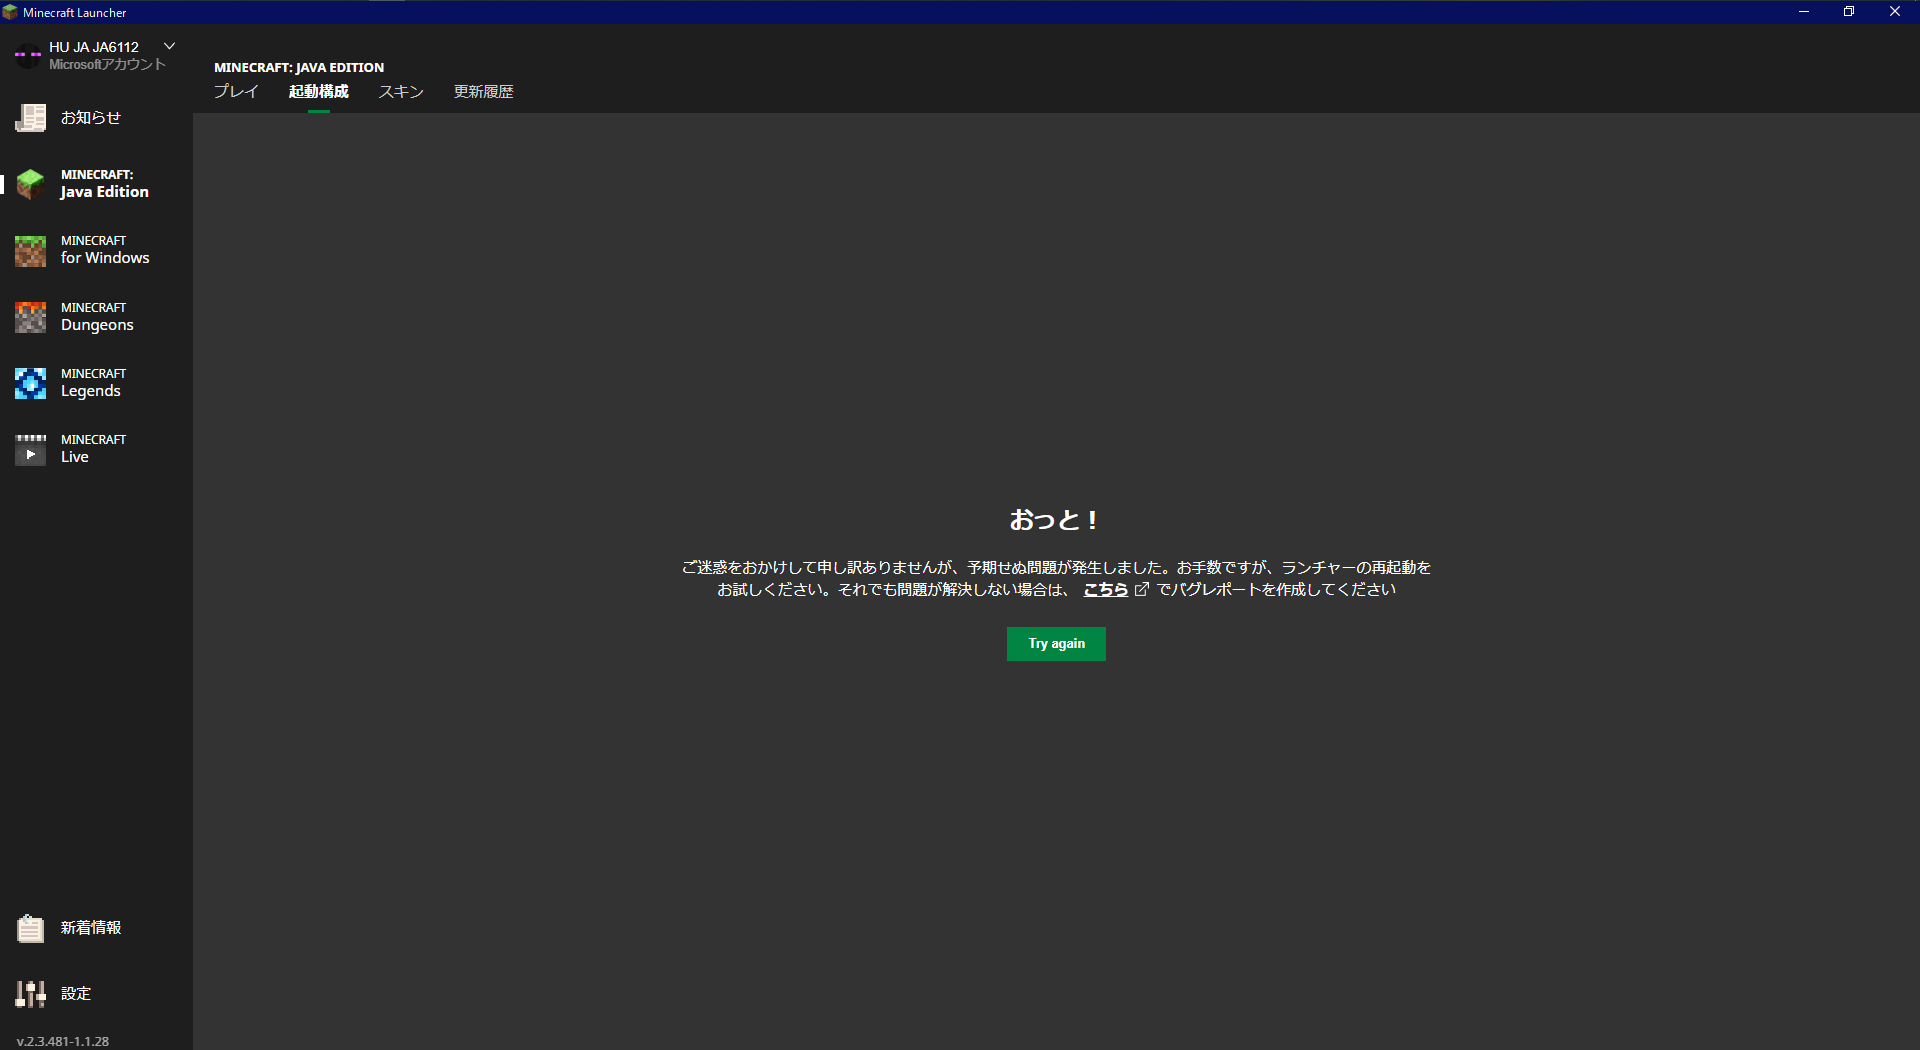Click the おっと！ error heading
The height and width of the screenshot is (1050, 1920).
pyautogui.click(x=1055, y=520)
